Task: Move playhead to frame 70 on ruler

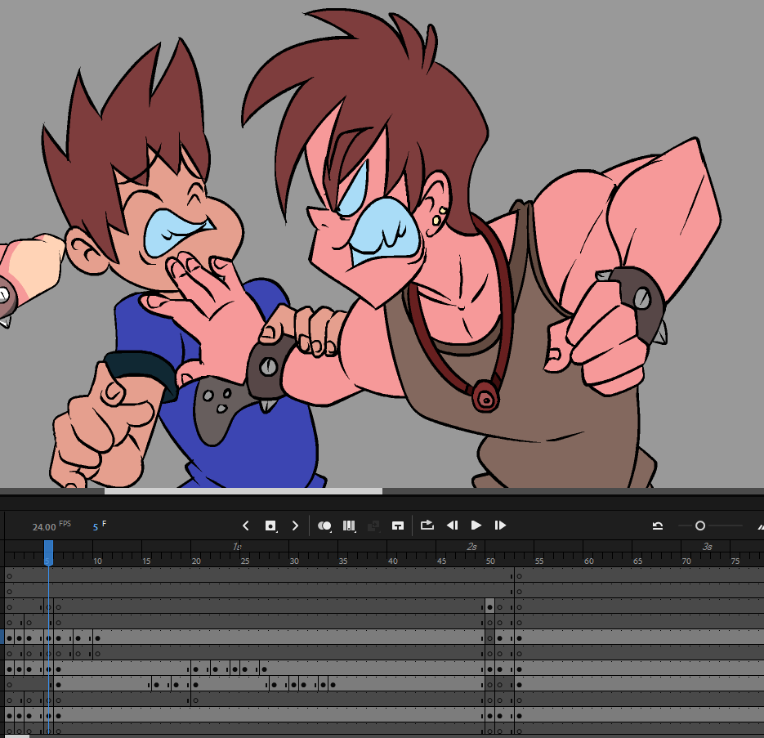Action: click(x=686, y=561)
